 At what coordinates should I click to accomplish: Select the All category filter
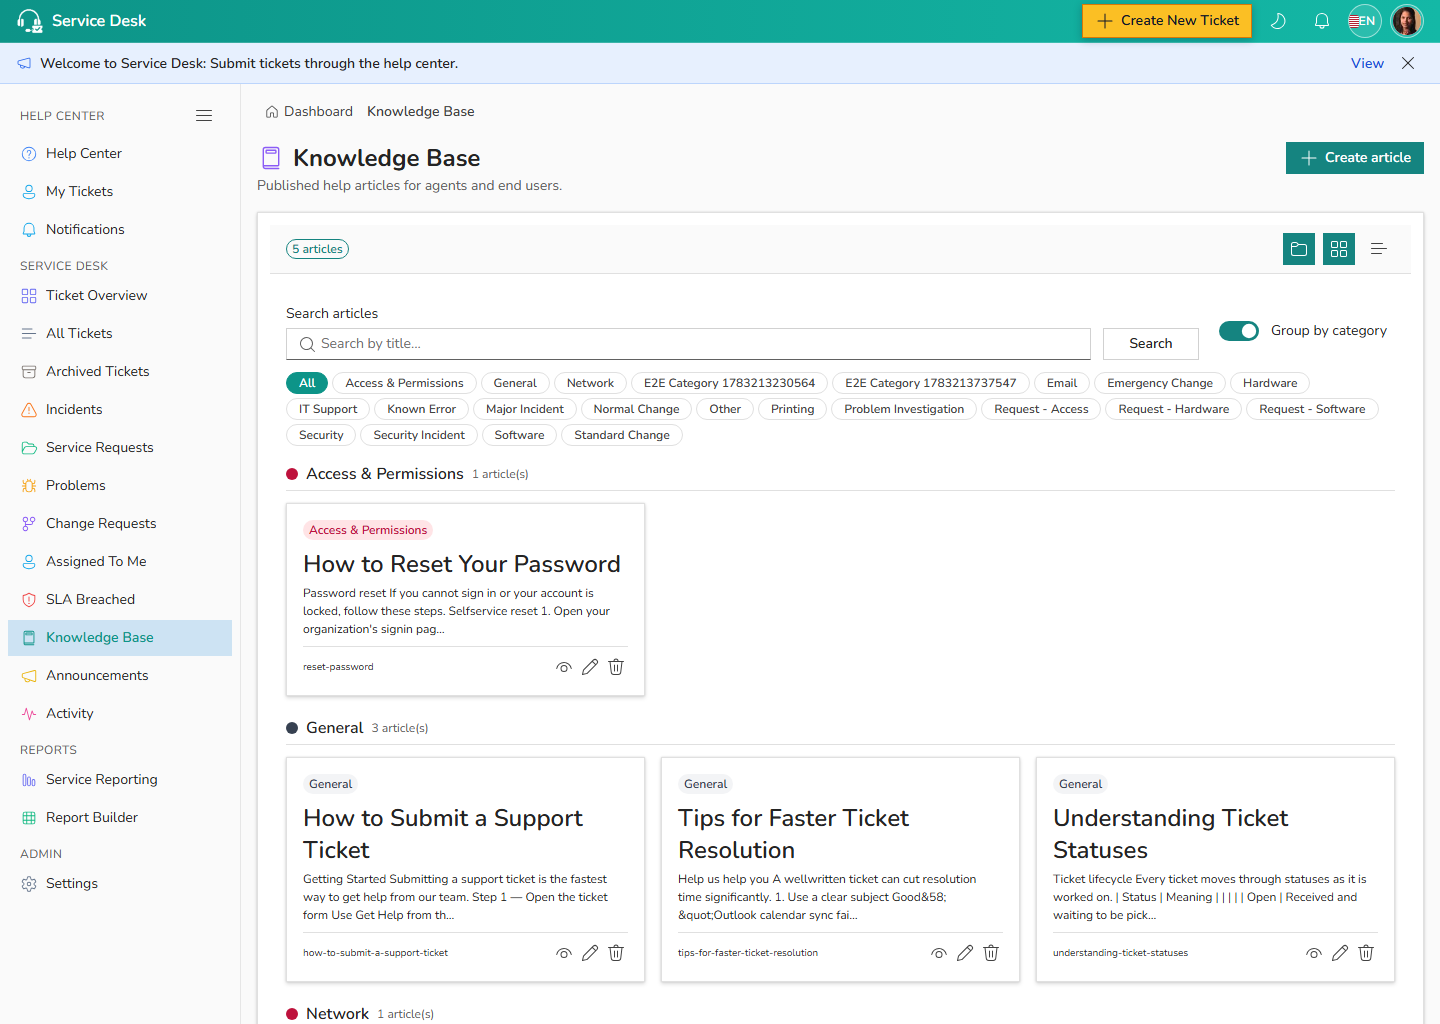(307, 383)
